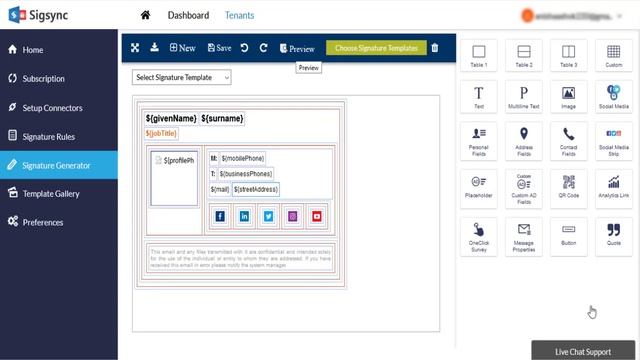Click the undo arrow icon
640x360 pixels.
click(244, 48)
